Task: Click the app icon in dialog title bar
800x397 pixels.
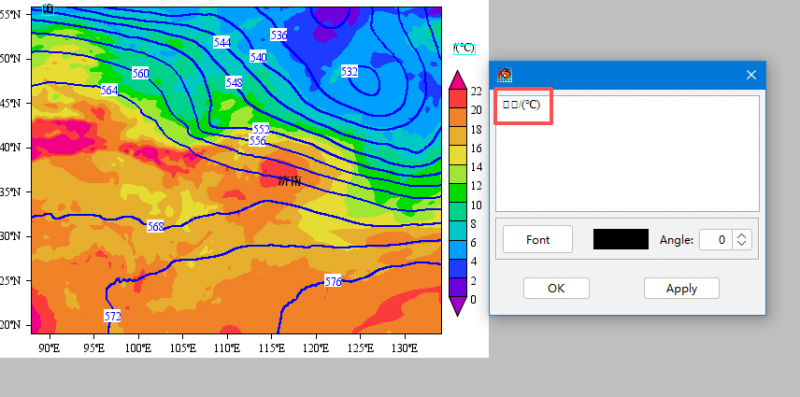Action: coord(505,75)
